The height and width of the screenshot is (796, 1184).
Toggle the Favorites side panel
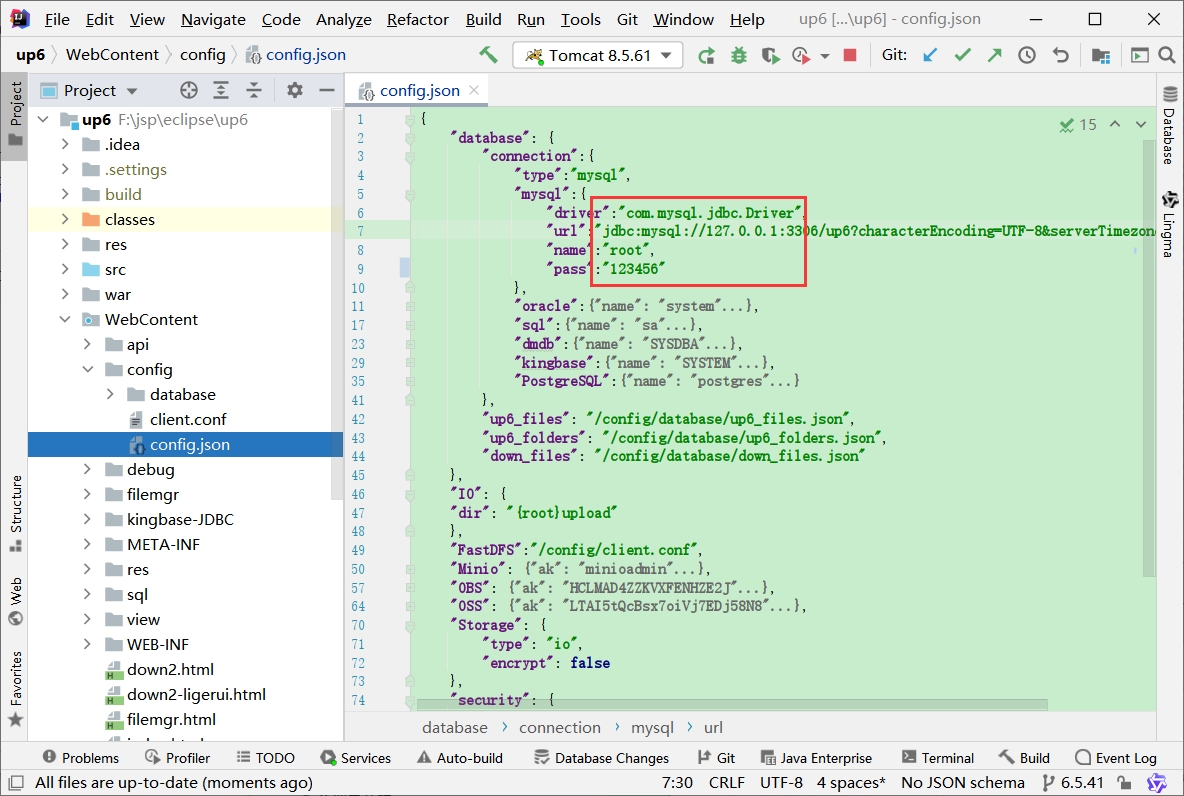[x=15, y=690]
